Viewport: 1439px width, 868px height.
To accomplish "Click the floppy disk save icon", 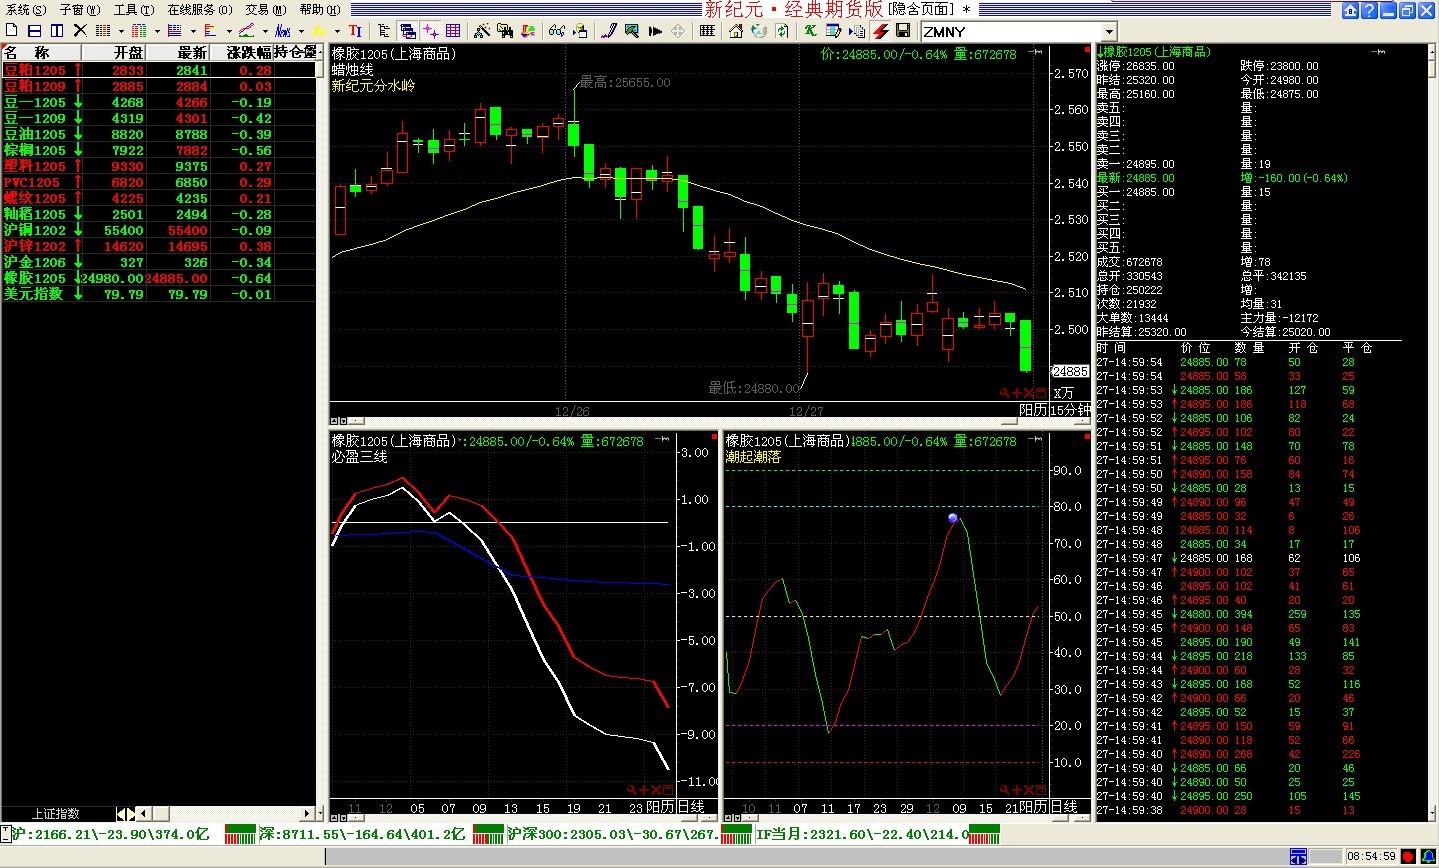I will tap(903, 31).
